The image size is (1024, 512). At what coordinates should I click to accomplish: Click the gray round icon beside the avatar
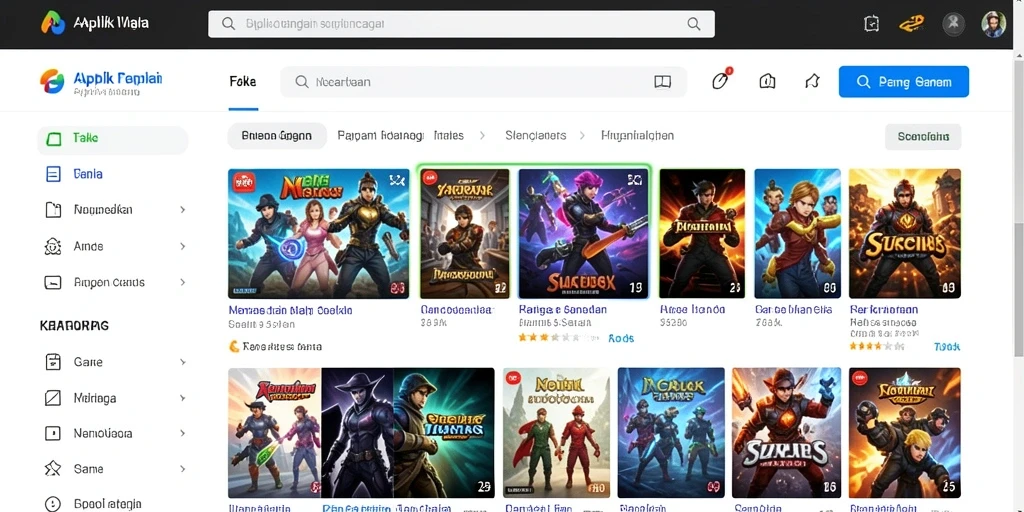tap(953, 24)
